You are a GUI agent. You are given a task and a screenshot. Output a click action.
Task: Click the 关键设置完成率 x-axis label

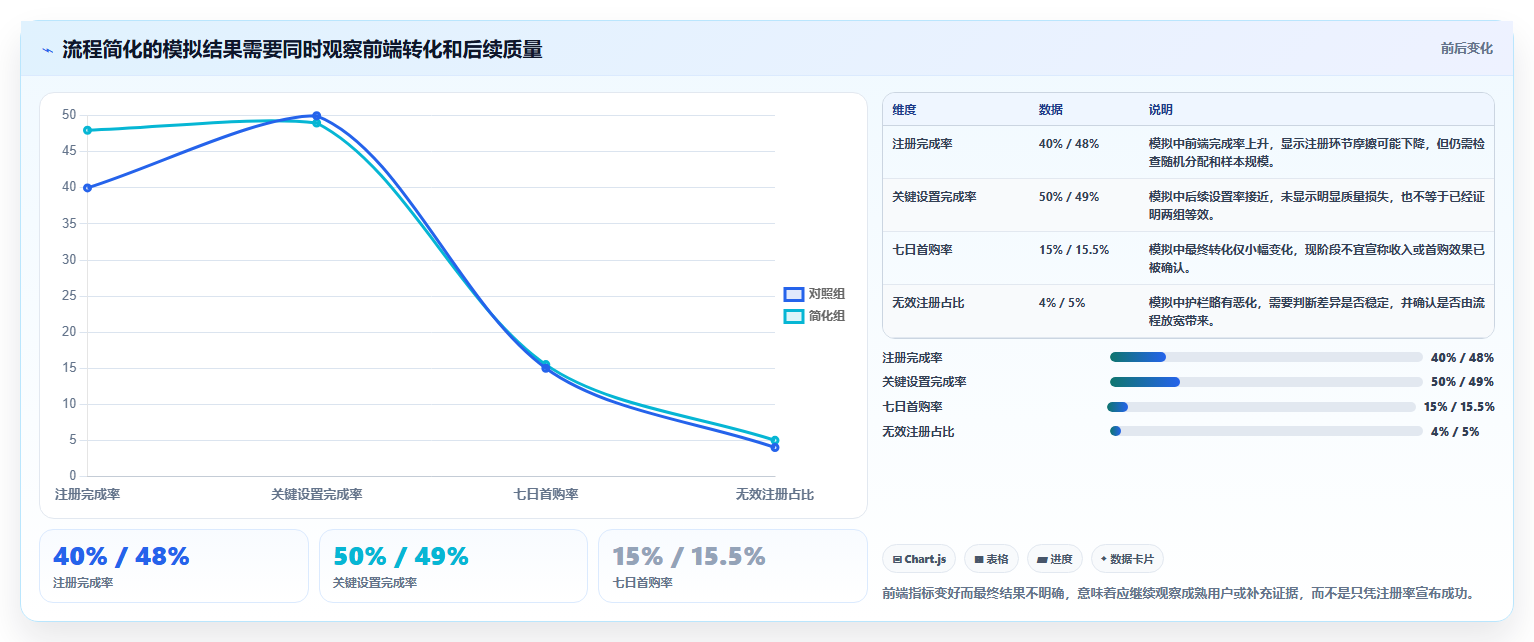click(317, 494)
